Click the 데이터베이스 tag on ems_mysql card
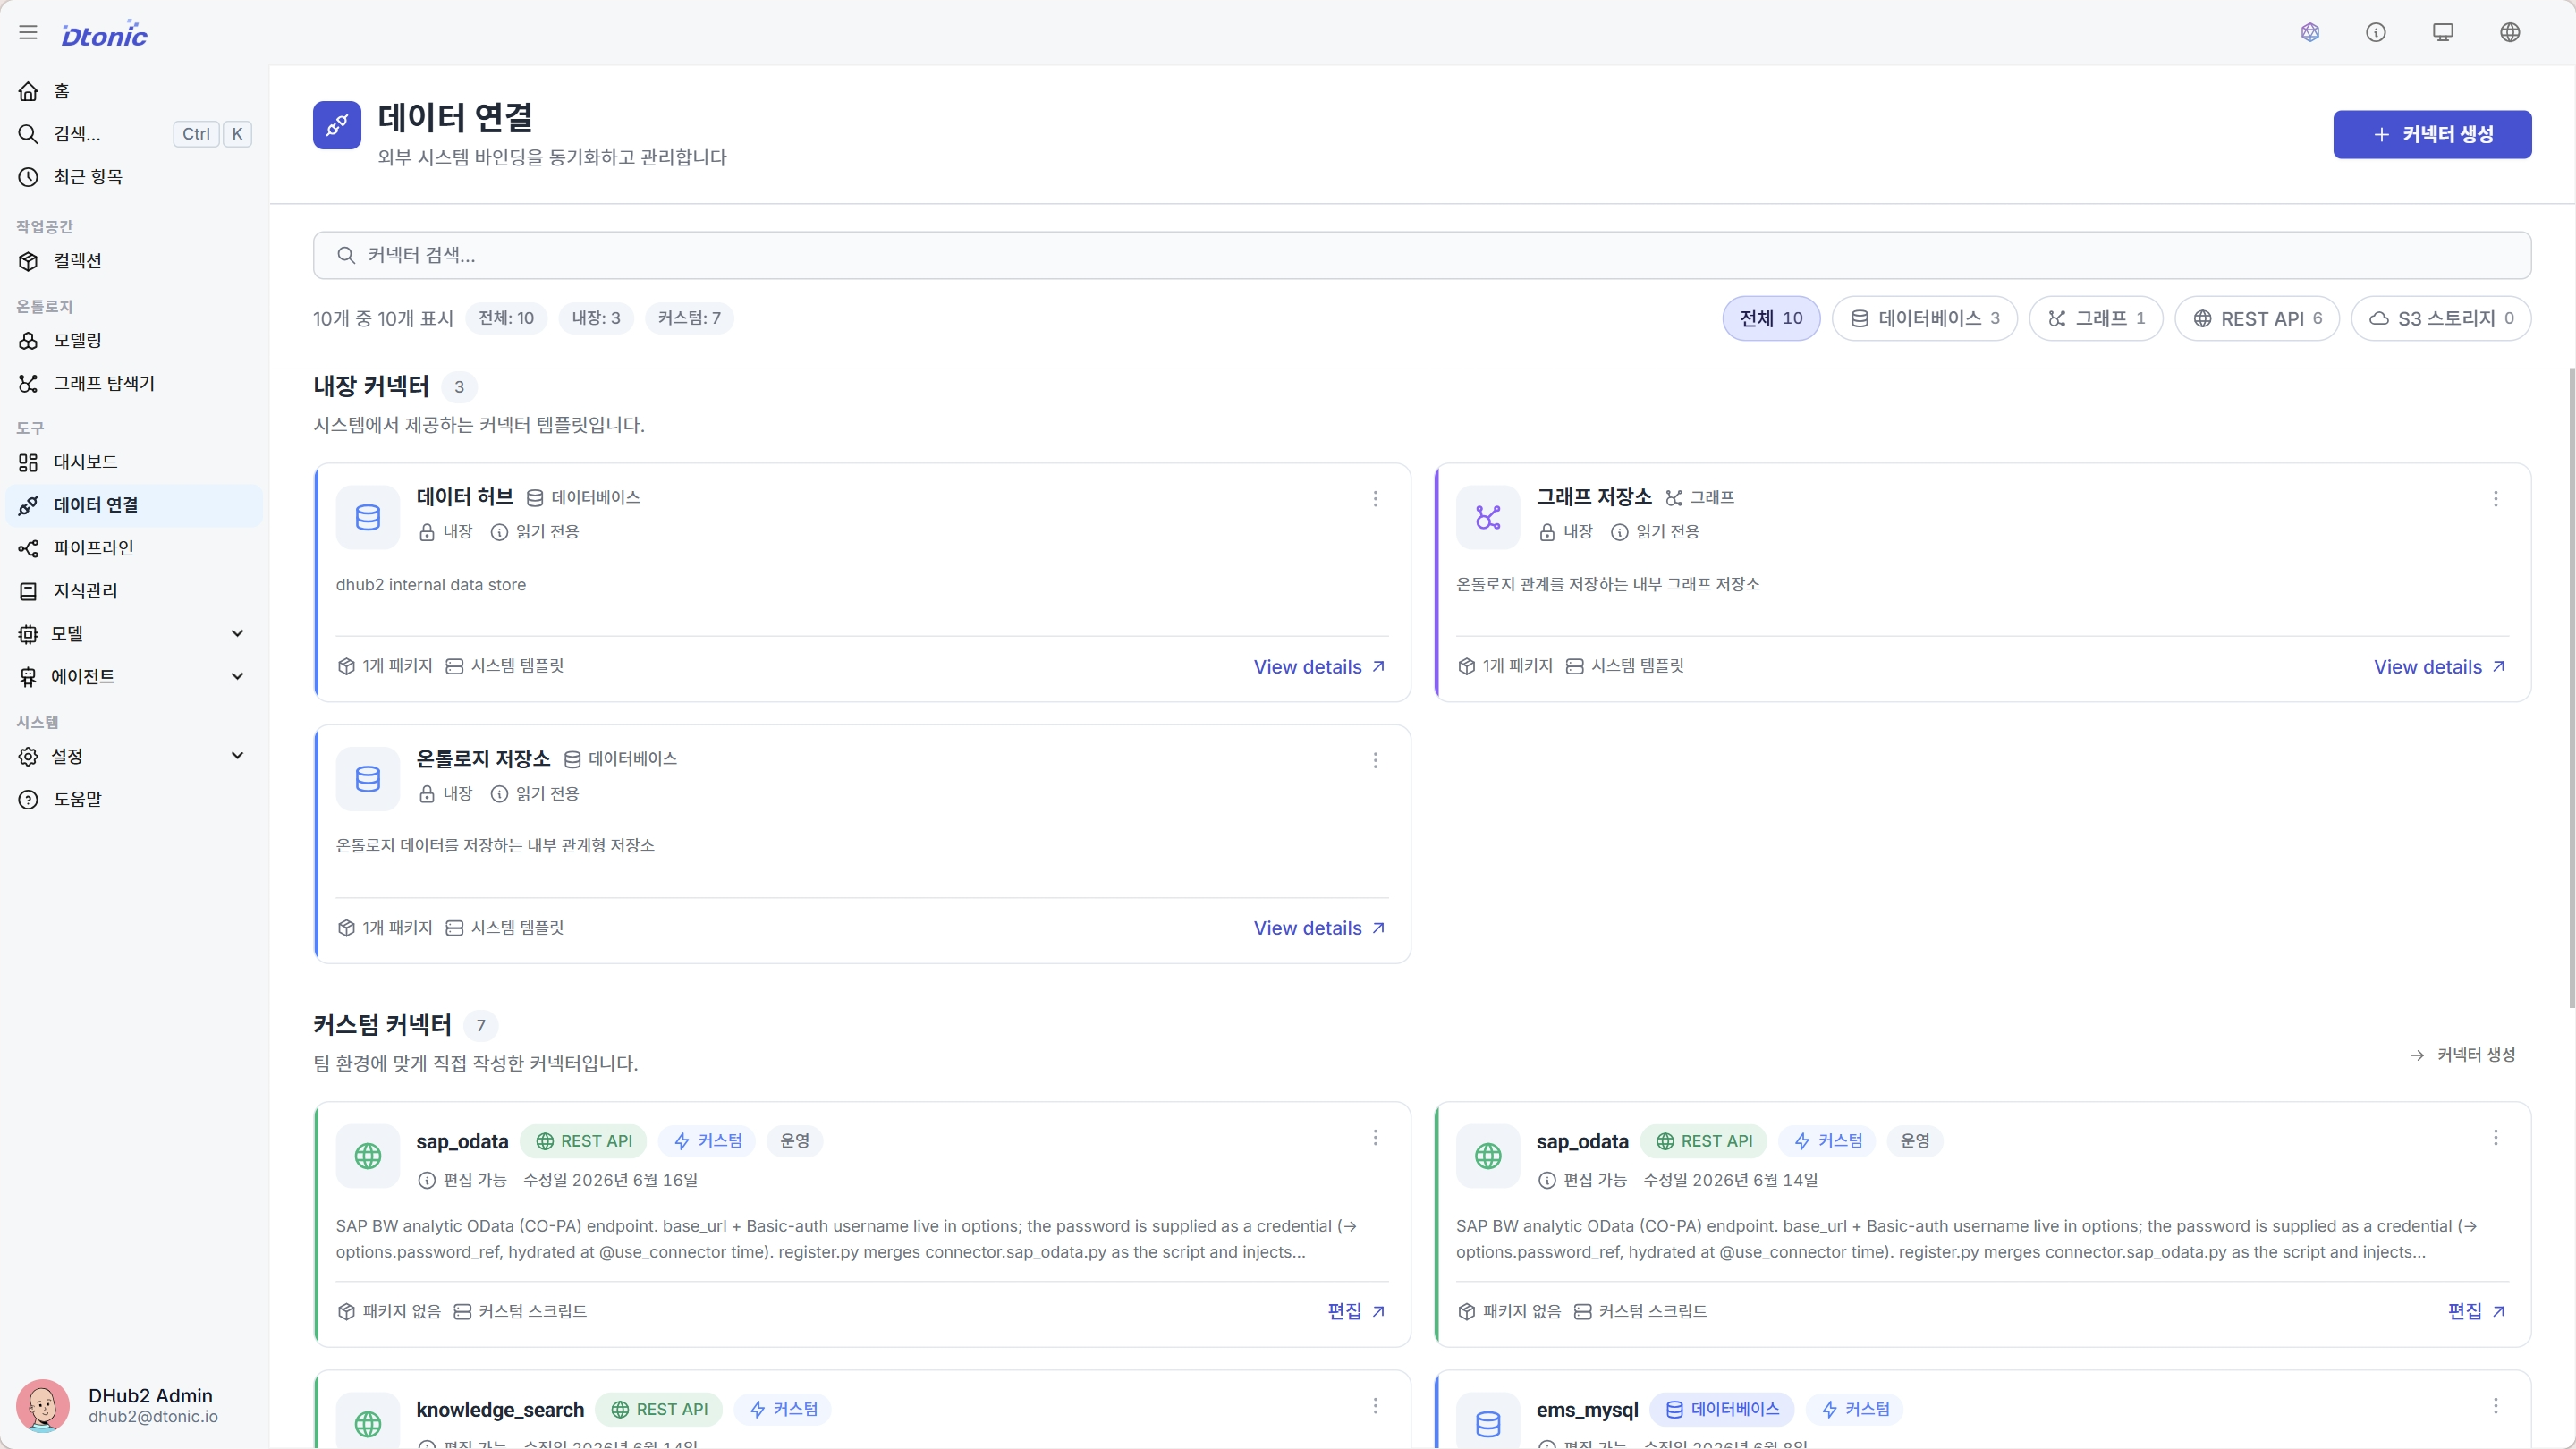This screenshot has width=2576, height=1449. click(1722, 1410)
